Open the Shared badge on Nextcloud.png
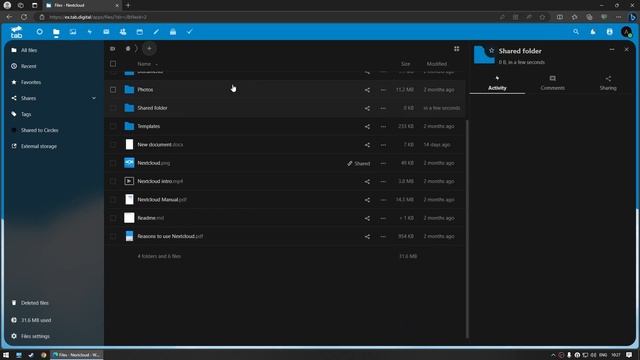The height and width of the screenshot is (360, 640). click(x=358, y=163)
